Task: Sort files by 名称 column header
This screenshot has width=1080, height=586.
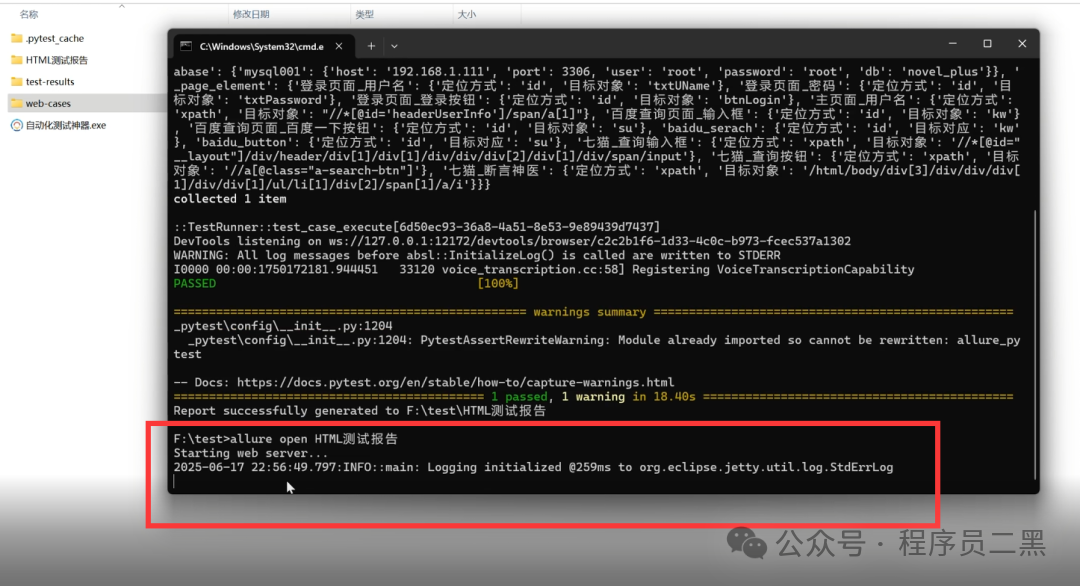Action: click(29, 14)
